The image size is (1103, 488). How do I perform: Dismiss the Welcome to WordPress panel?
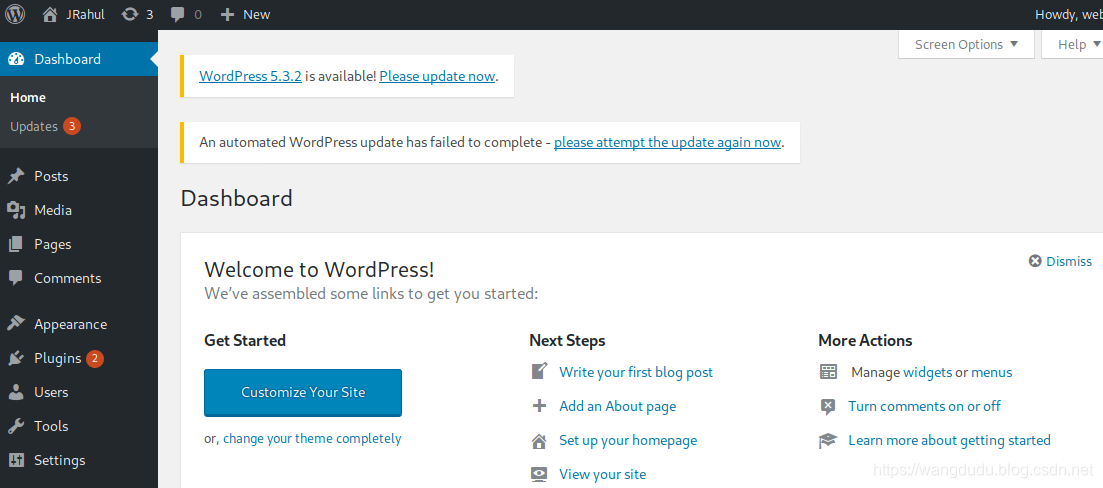pyautogui.click(x=1060, y=261)
